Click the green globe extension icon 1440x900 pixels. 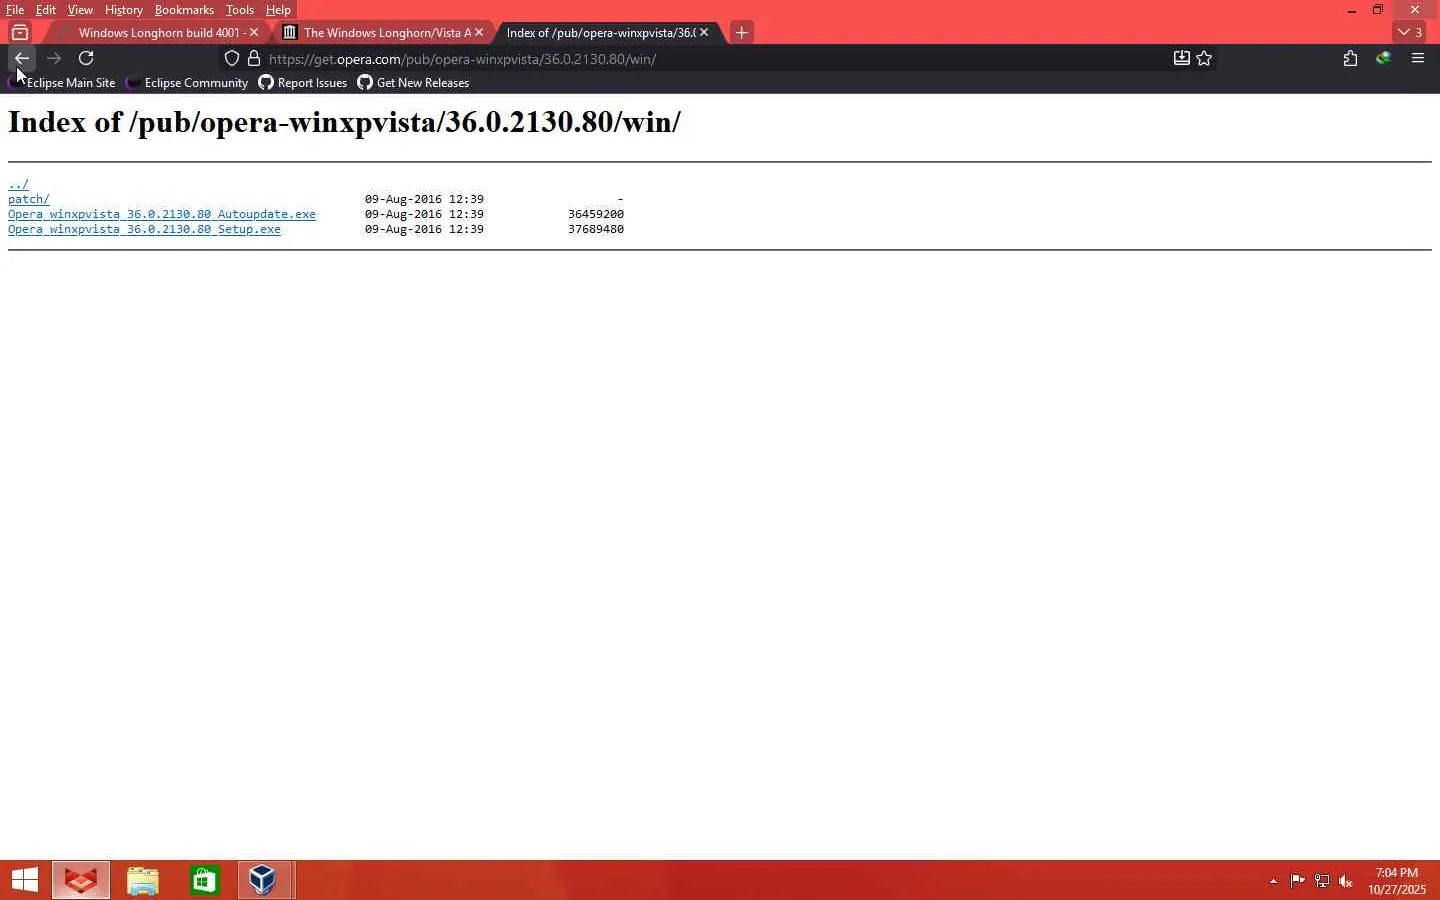[x=1384, y=58]
